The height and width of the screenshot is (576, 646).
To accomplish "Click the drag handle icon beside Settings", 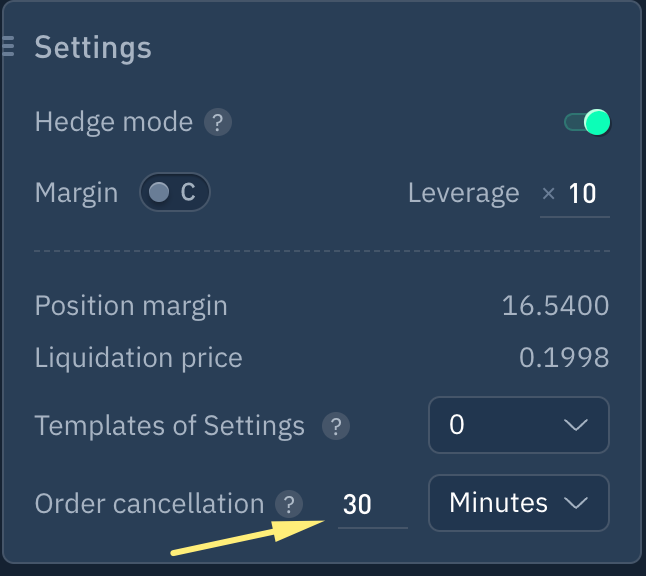I will [x=8, y=47].
